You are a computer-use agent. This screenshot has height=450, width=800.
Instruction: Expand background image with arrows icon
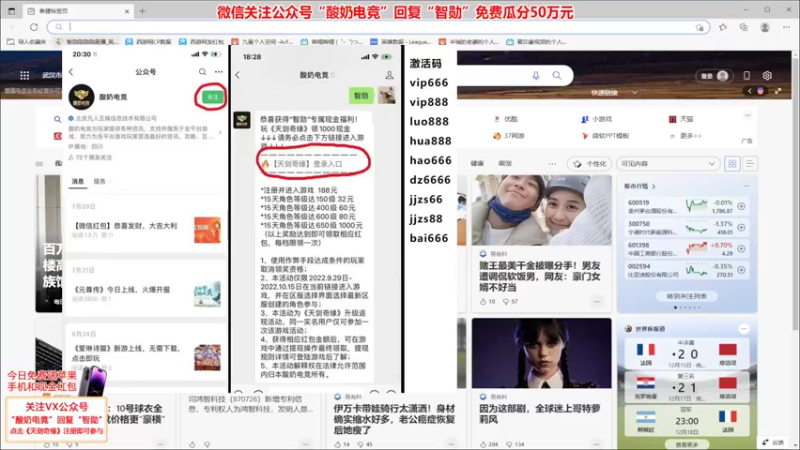point(778,91)
